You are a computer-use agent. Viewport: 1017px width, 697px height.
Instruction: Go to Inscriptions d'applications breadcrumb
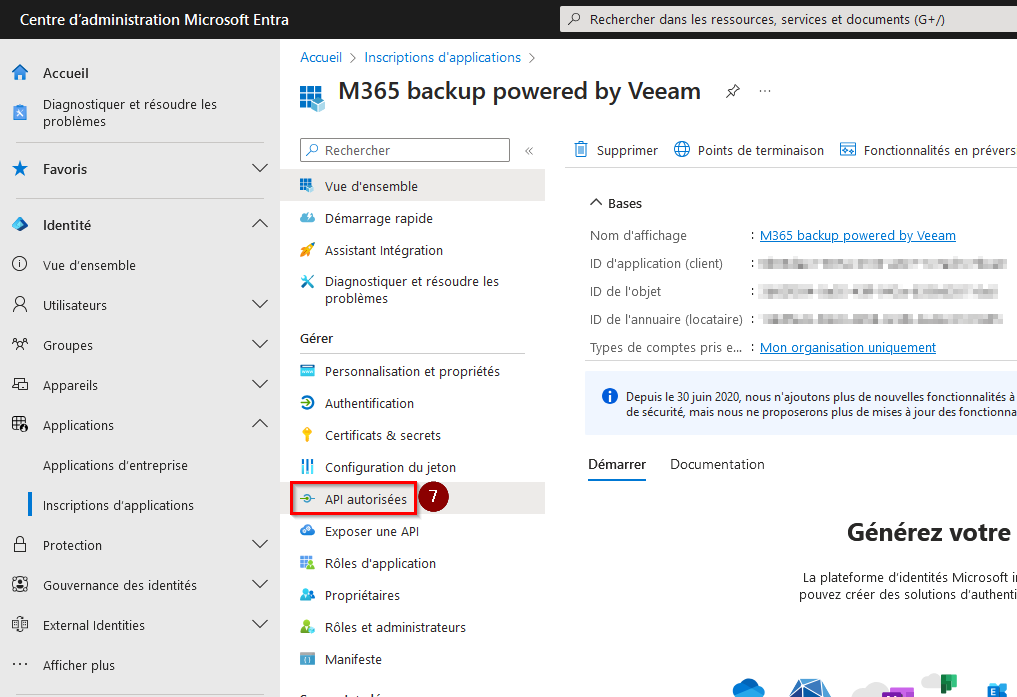coord(442,57)
